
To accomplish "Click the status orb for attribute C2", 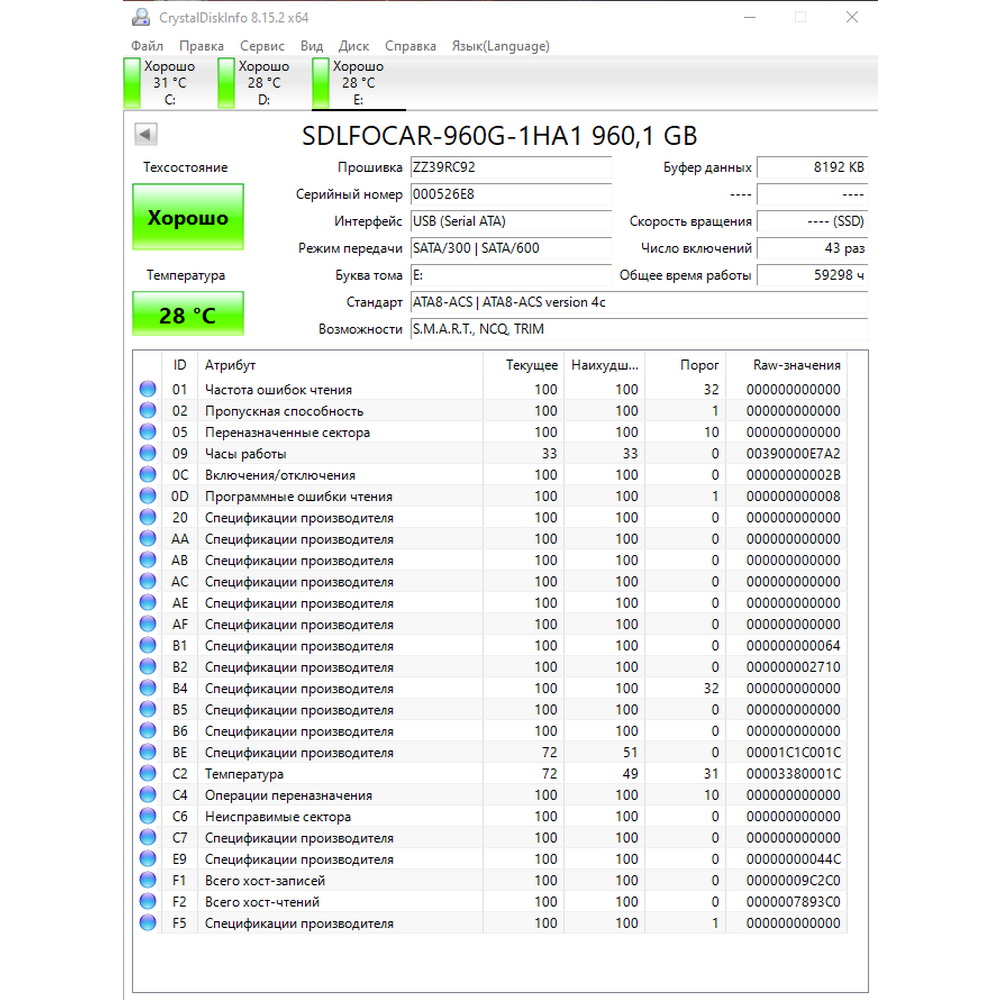I will tap(147, 774).
